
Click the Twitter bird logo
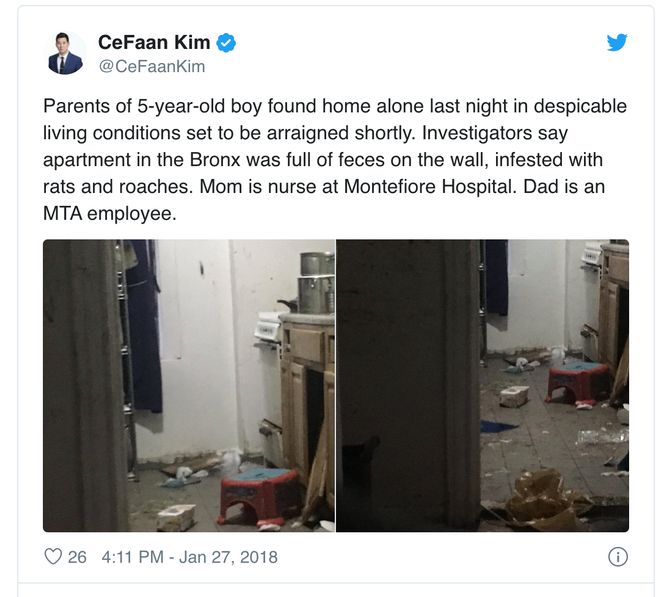pyautogui.click(x=617, y=42)
